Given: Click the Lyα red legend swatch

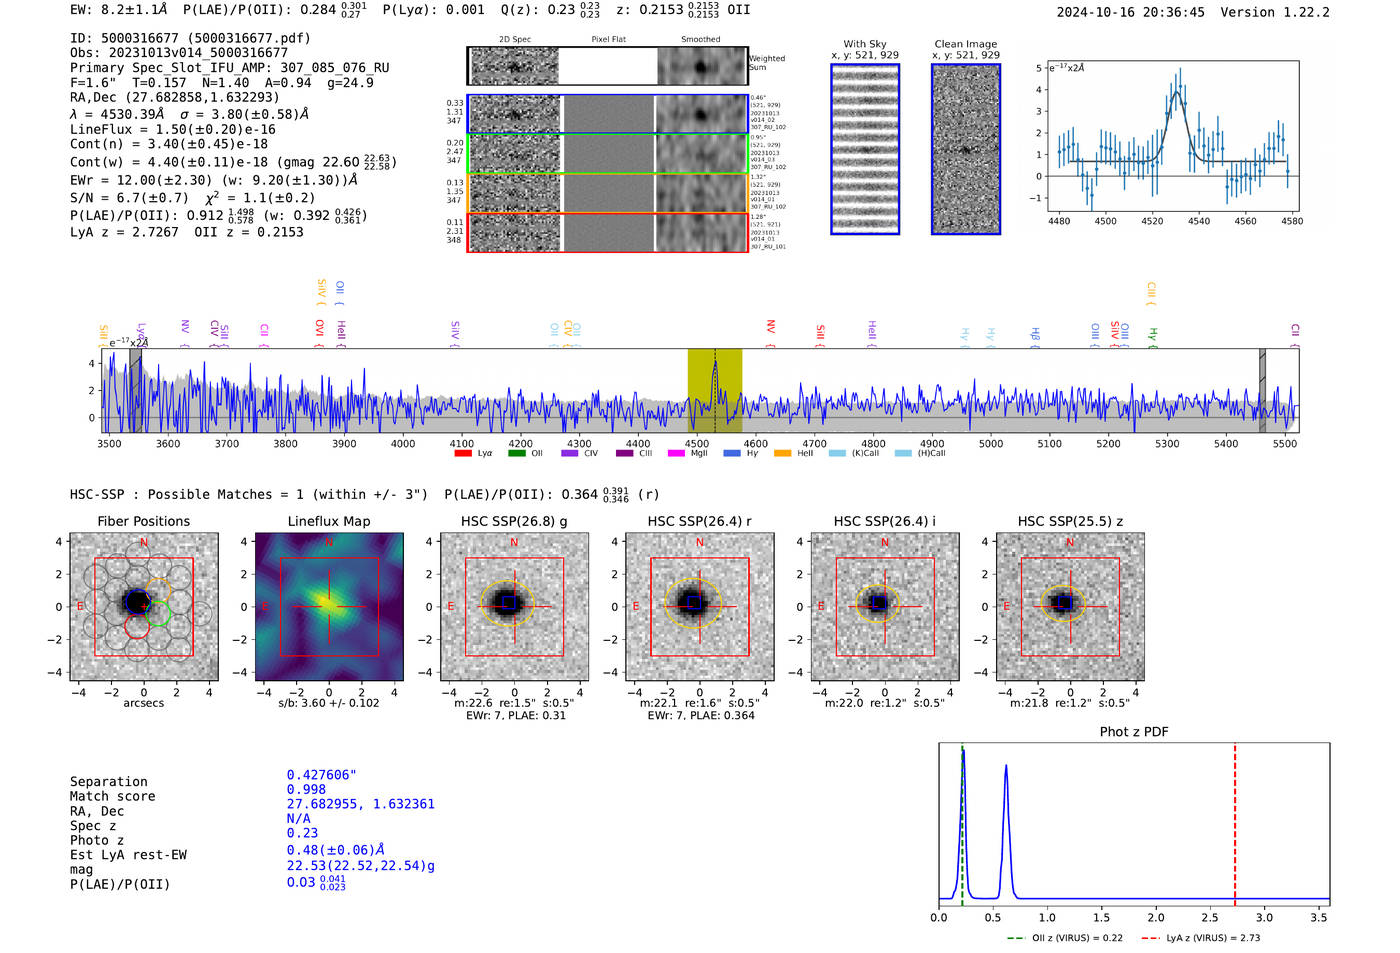Looking at the screenshot, I should [463, 454].
